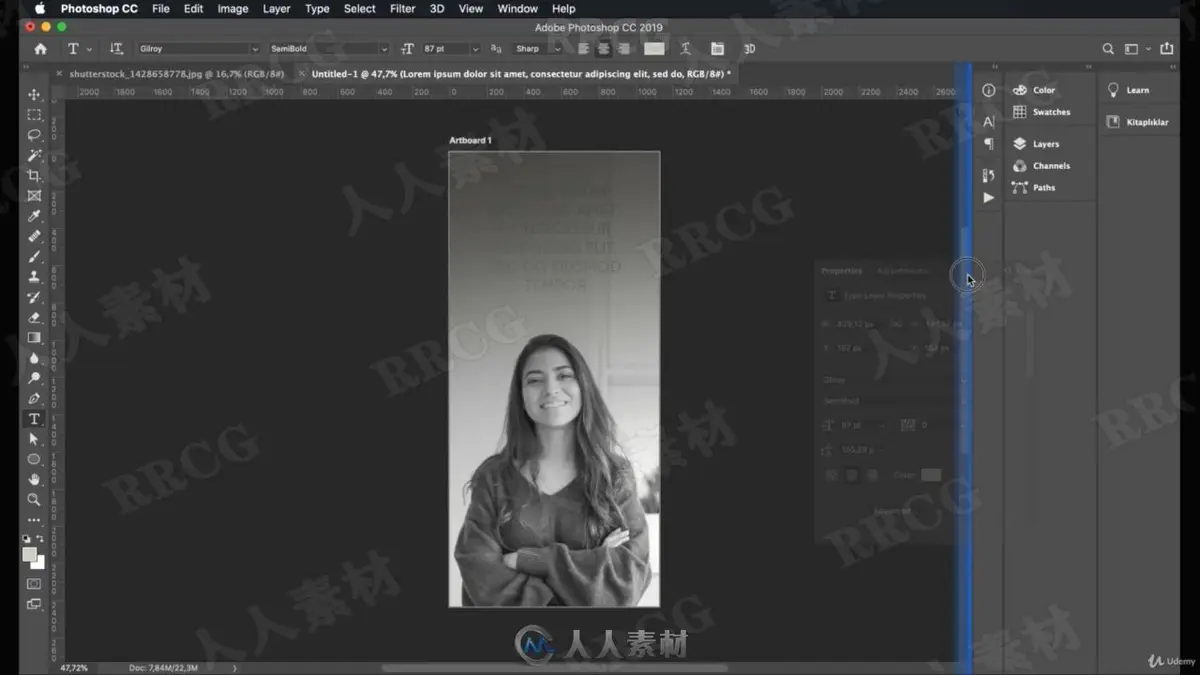
Task: Switch to the shutterstock_1428658778.jpg tab
Action: point(177,74)
